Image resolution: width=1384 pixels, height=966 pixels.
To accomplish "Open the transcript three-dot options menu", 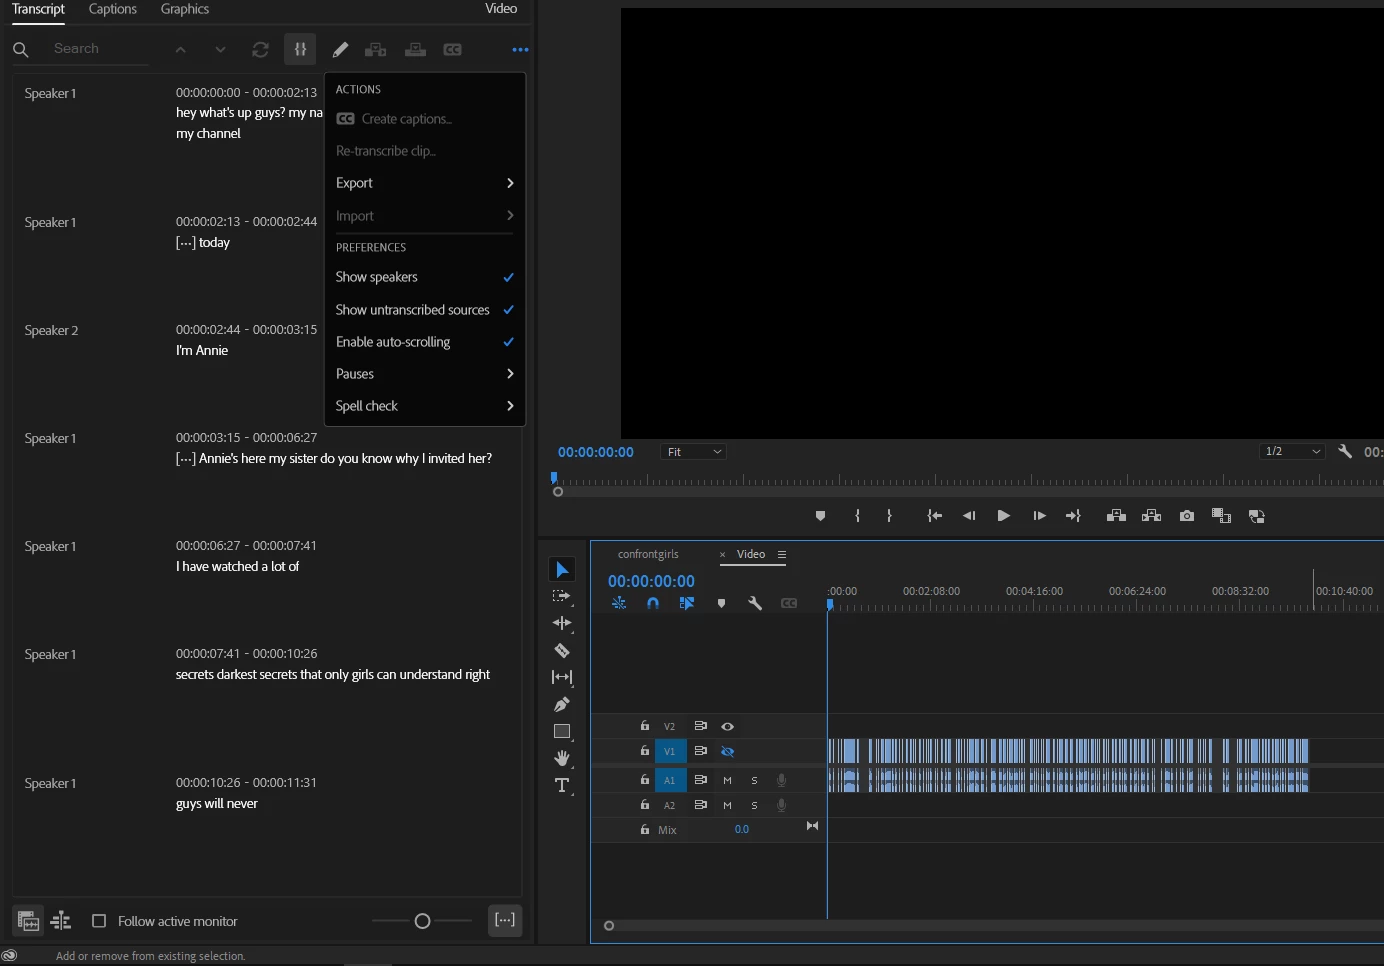I will tap(520, 49).
